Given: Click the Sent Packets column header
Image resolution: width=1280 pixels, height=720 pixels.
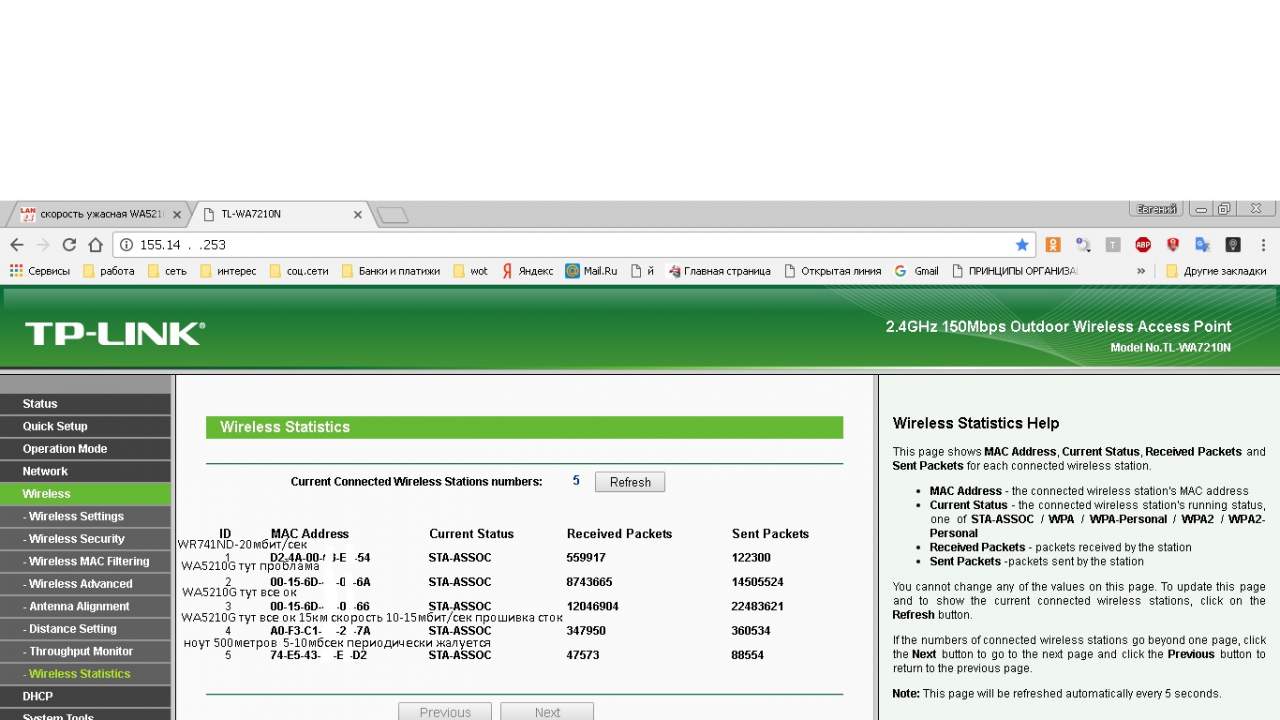Looking at the screenshot, I should coord(770,534).
